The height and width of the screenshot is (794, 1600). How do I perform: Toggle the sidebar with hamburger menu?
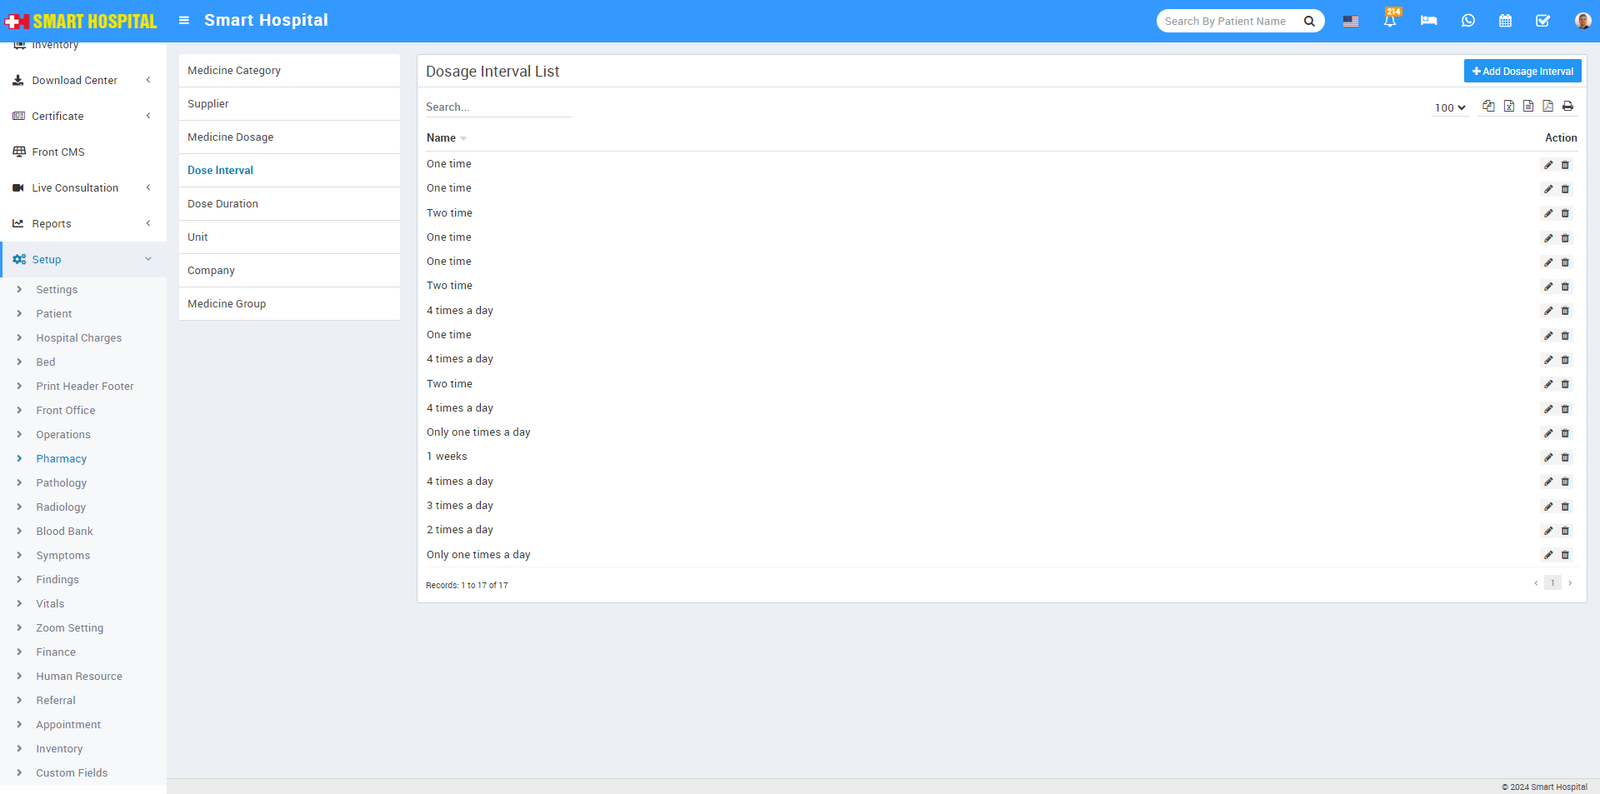click(184, 21)
